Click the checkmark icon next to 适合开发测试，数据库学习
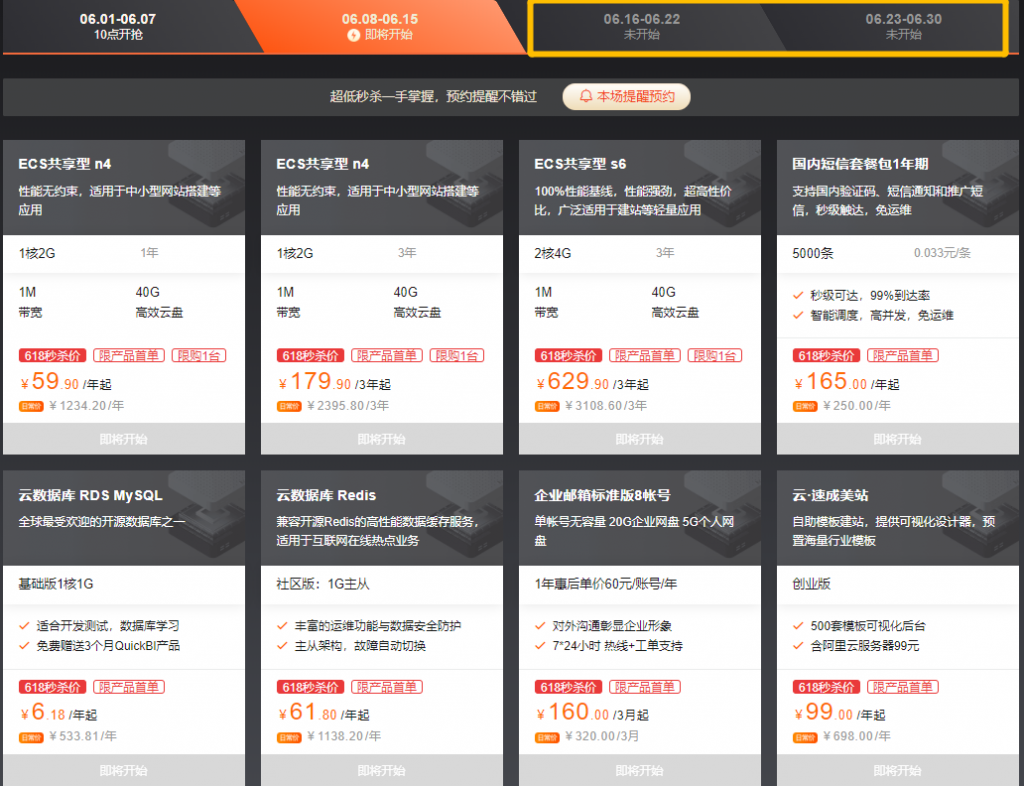Viewport: 1024px width, 786px height. click(24, 626)
